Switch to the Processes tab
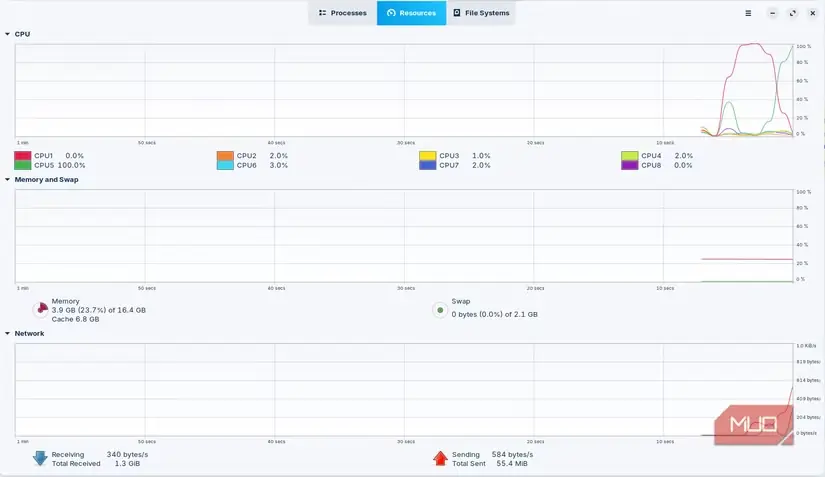The width and height of the screenshot is (825, 477). (x=343, y=13)
